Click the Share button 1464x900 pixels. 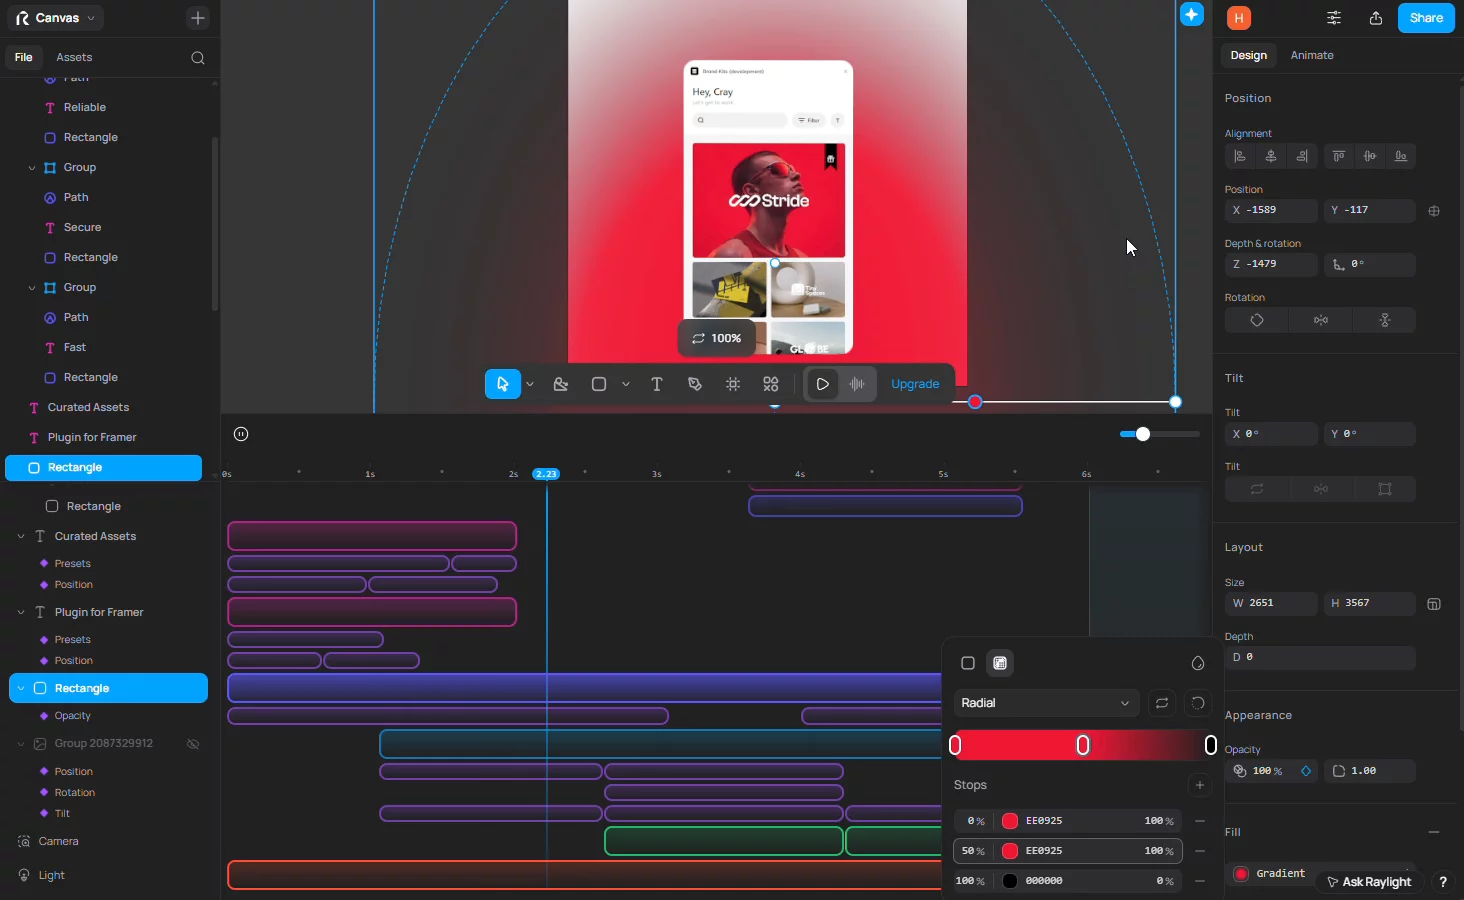(1426, 18)
